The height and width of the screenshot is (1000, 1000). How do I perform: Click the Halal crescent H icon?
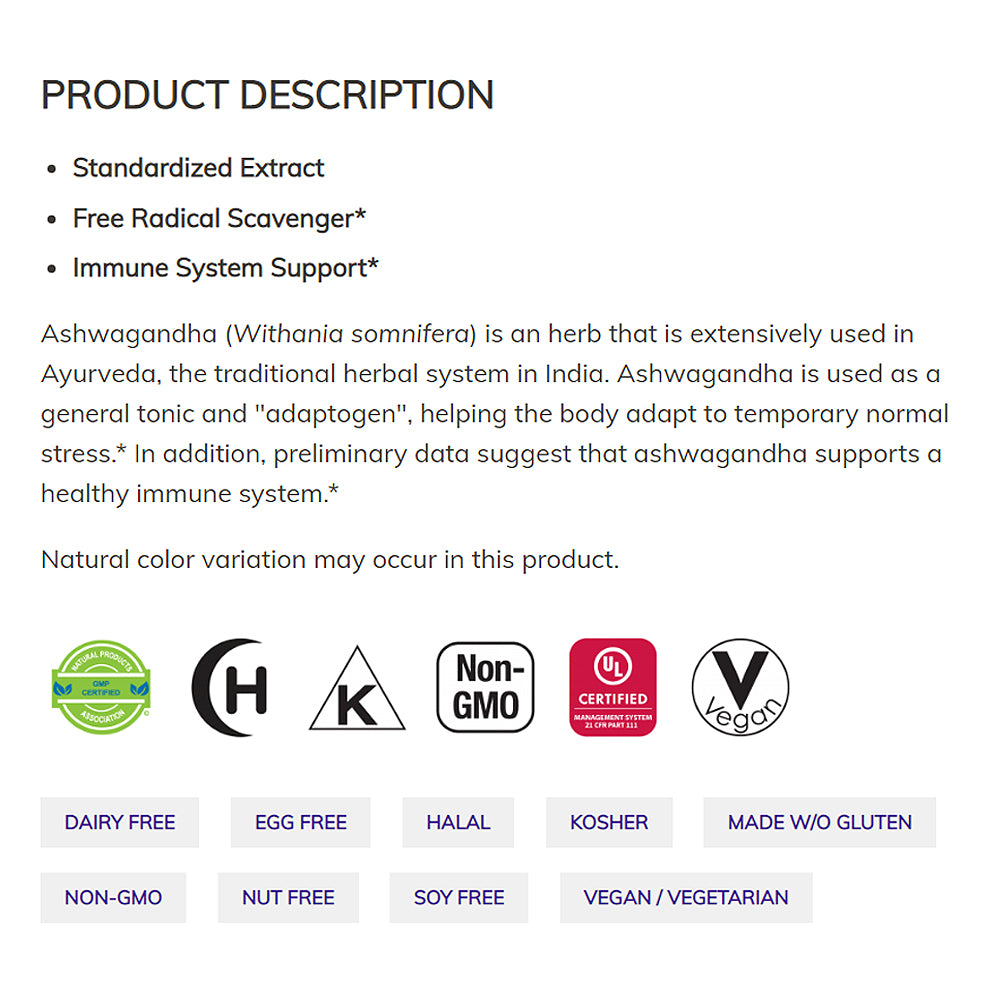click(229, 687)
